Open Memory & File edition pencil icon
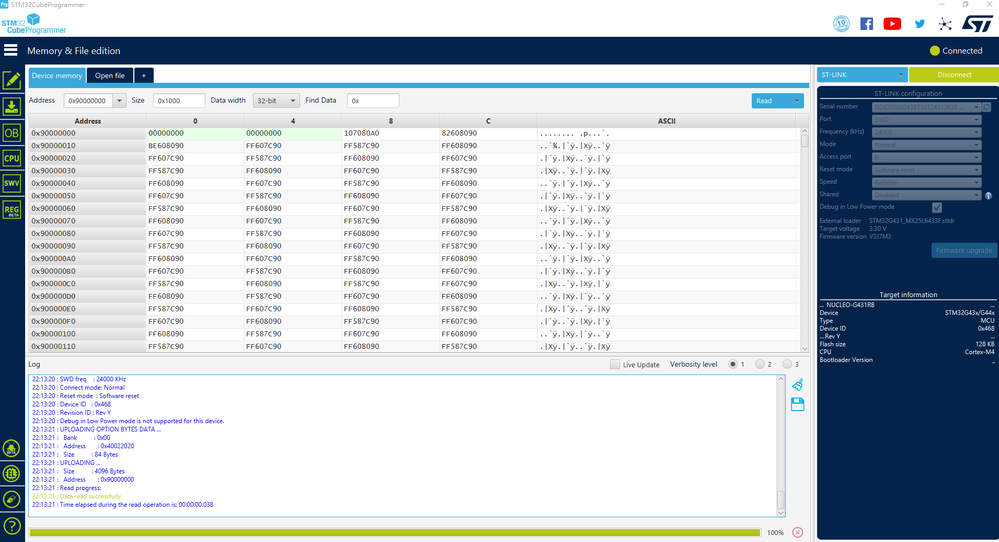This screenshot has height=542, width=999. pos(11,80)
